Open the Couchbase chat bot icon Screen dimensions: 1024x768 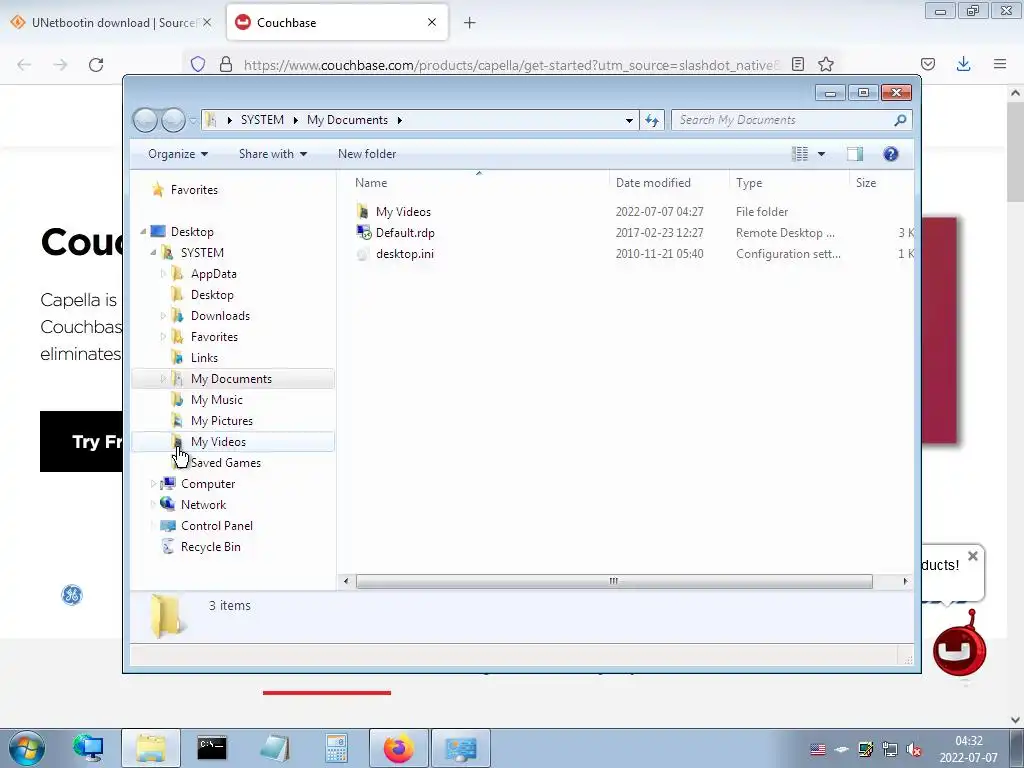pyautogui.click(x=959, y=650)
